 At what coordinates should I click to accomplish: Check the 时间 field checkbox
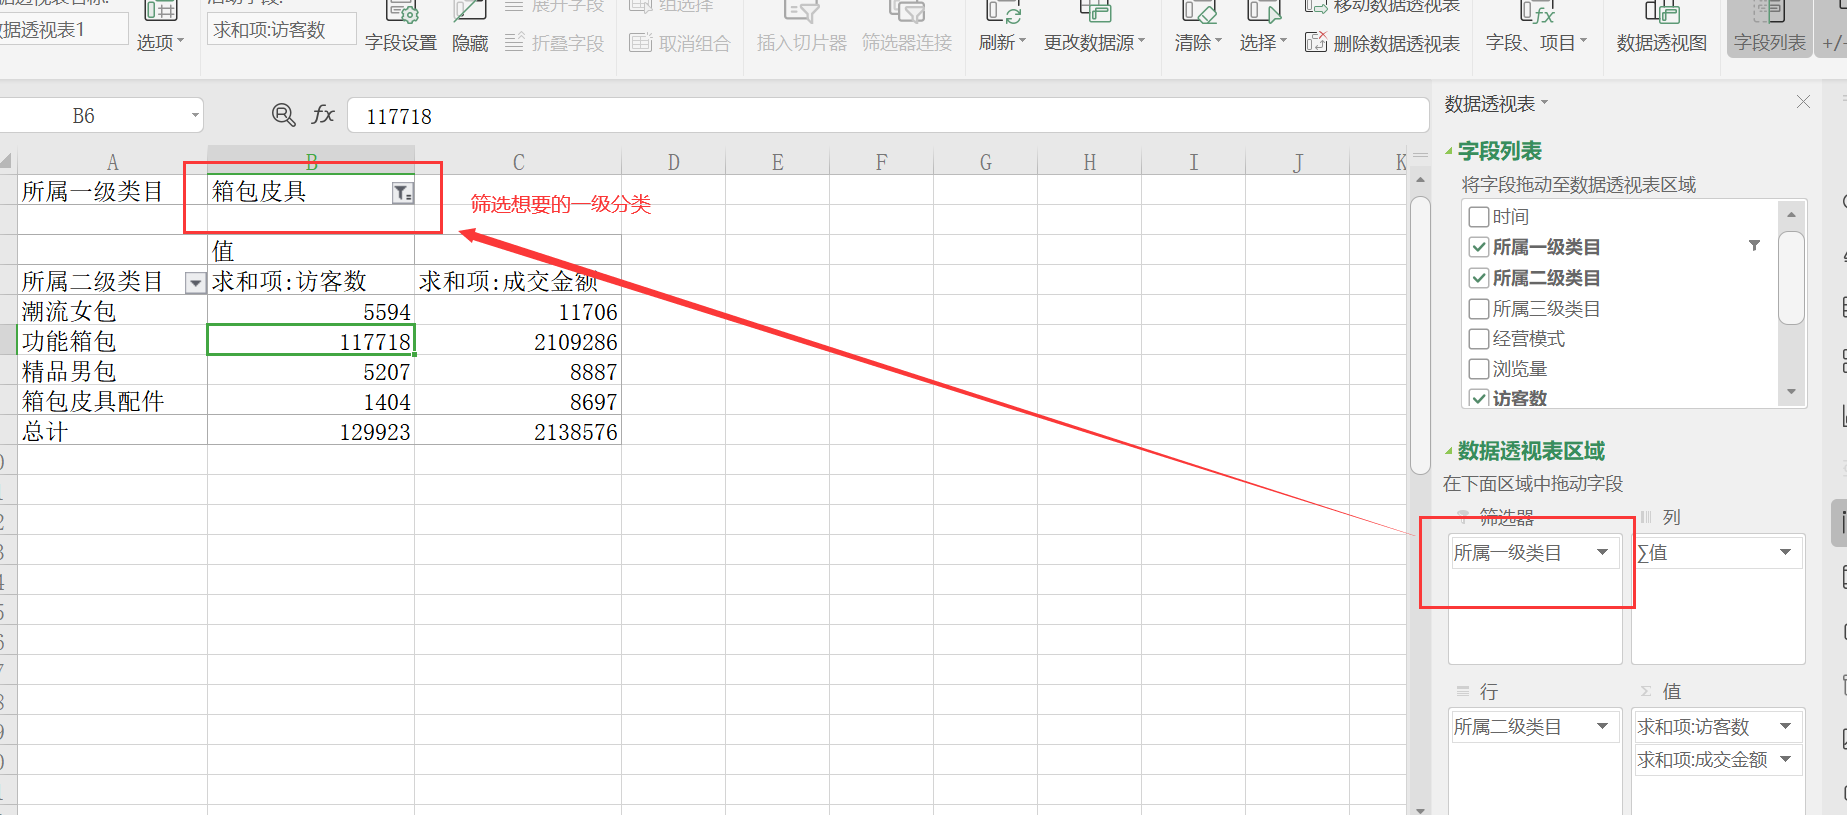[1479, 217]
